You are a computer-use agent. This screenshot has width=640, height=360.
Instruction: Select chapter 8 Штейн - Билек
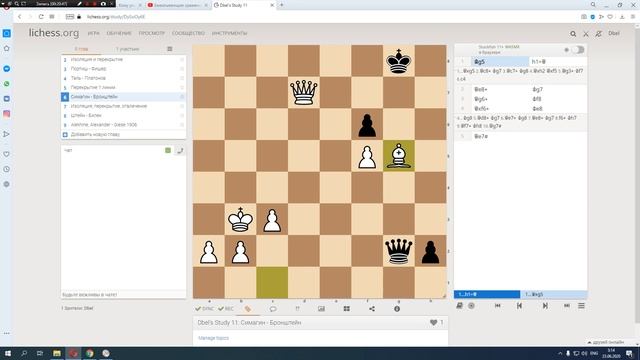[x=123, y=116]
